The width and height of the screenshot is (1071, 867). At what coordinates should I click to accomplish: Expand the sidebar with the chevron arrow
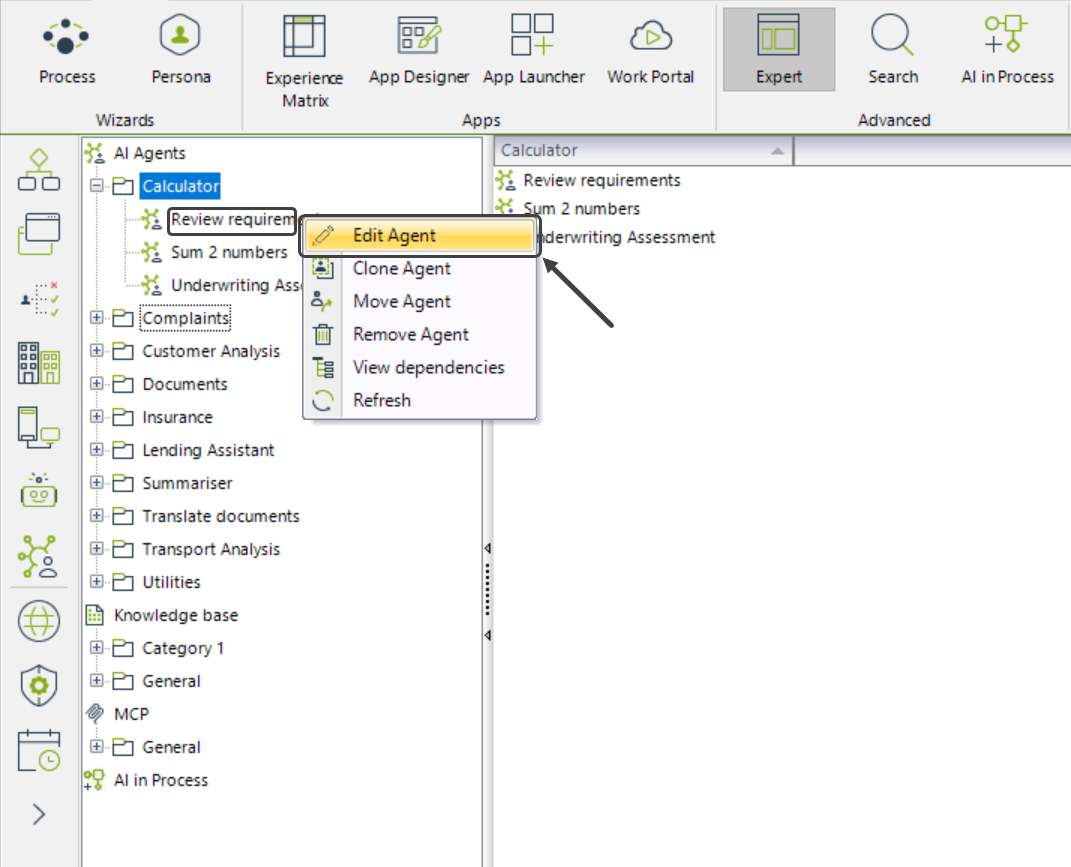[39, 814]
